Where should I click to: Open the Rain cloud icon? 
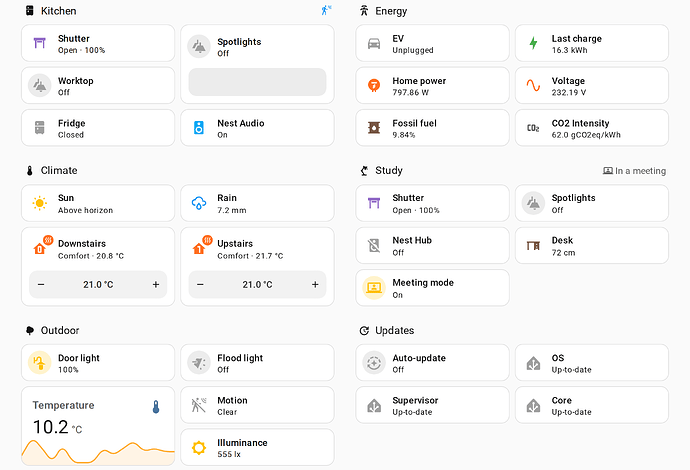(199, 203)
